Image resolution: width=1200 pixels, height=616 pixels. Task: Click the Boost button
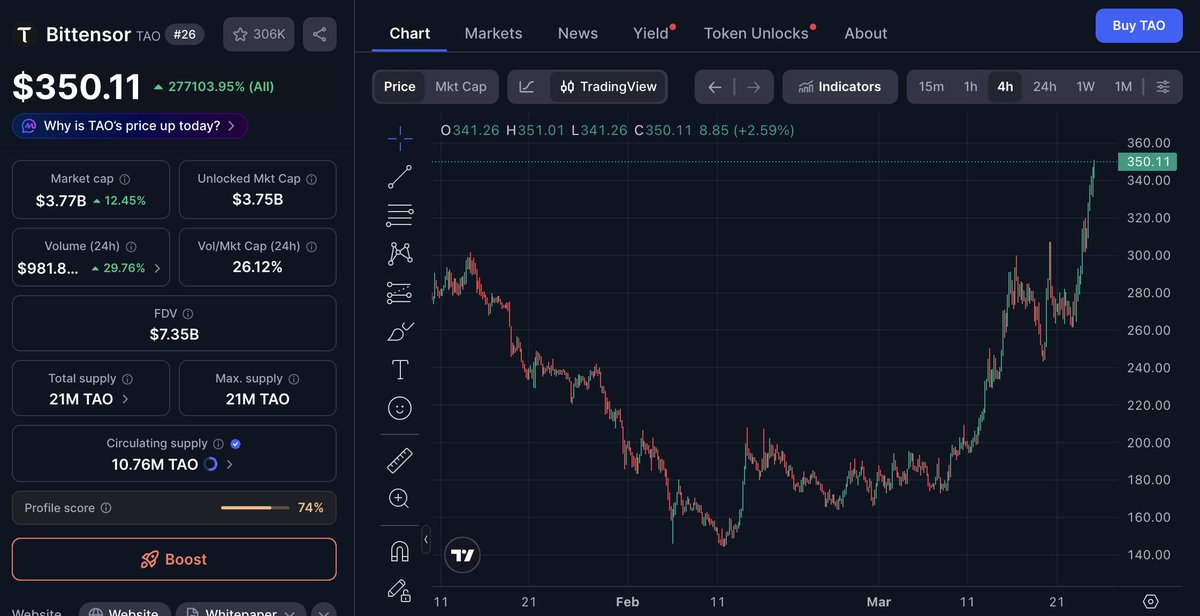click(x=174, y=559)
